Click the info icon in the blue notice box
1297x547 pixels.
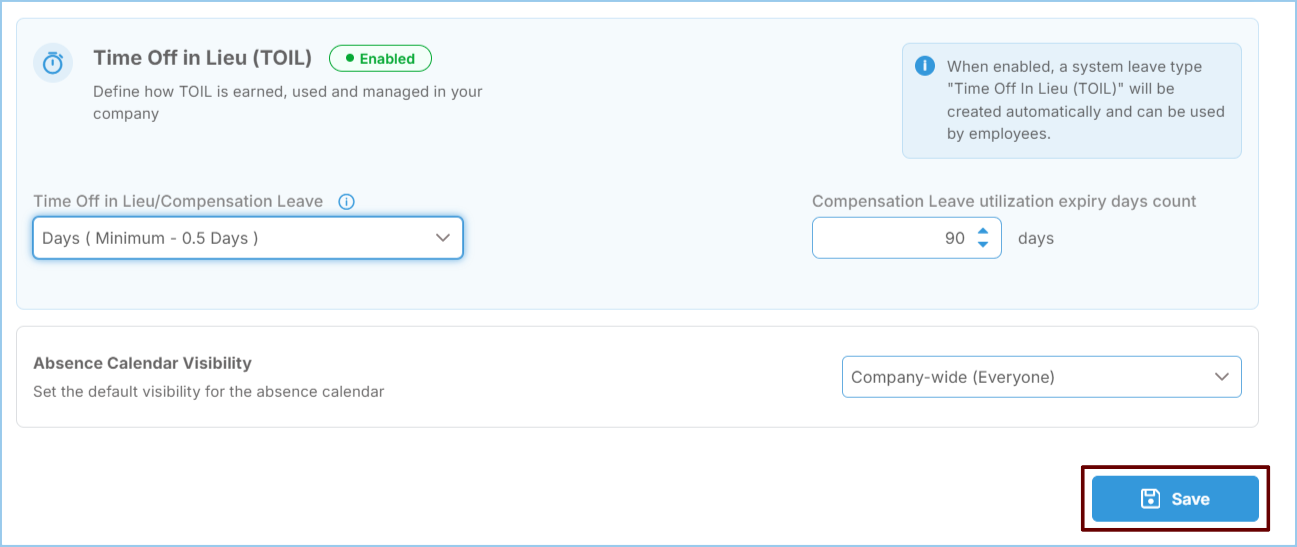tap(925, 66)
